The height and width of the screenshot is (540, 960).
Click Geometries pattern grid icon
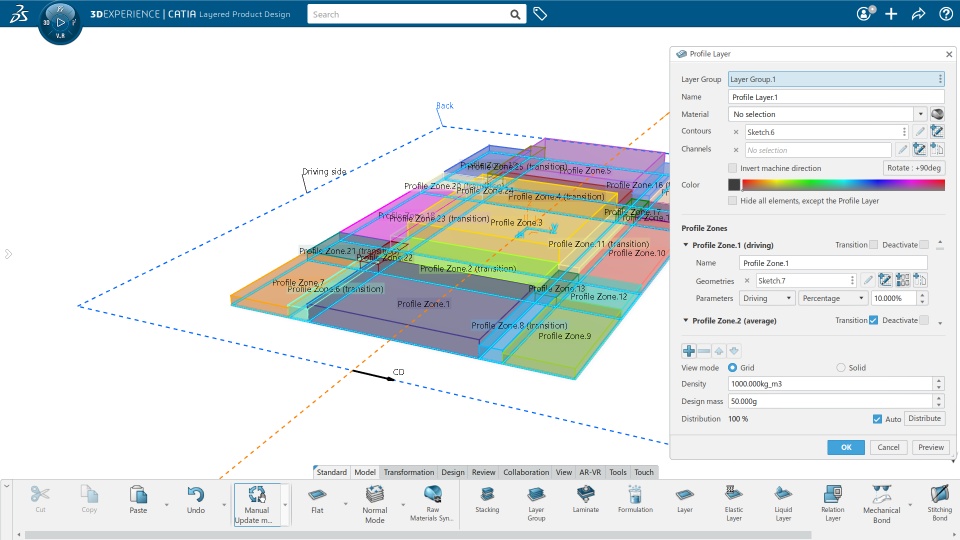[x=902, y=280]
